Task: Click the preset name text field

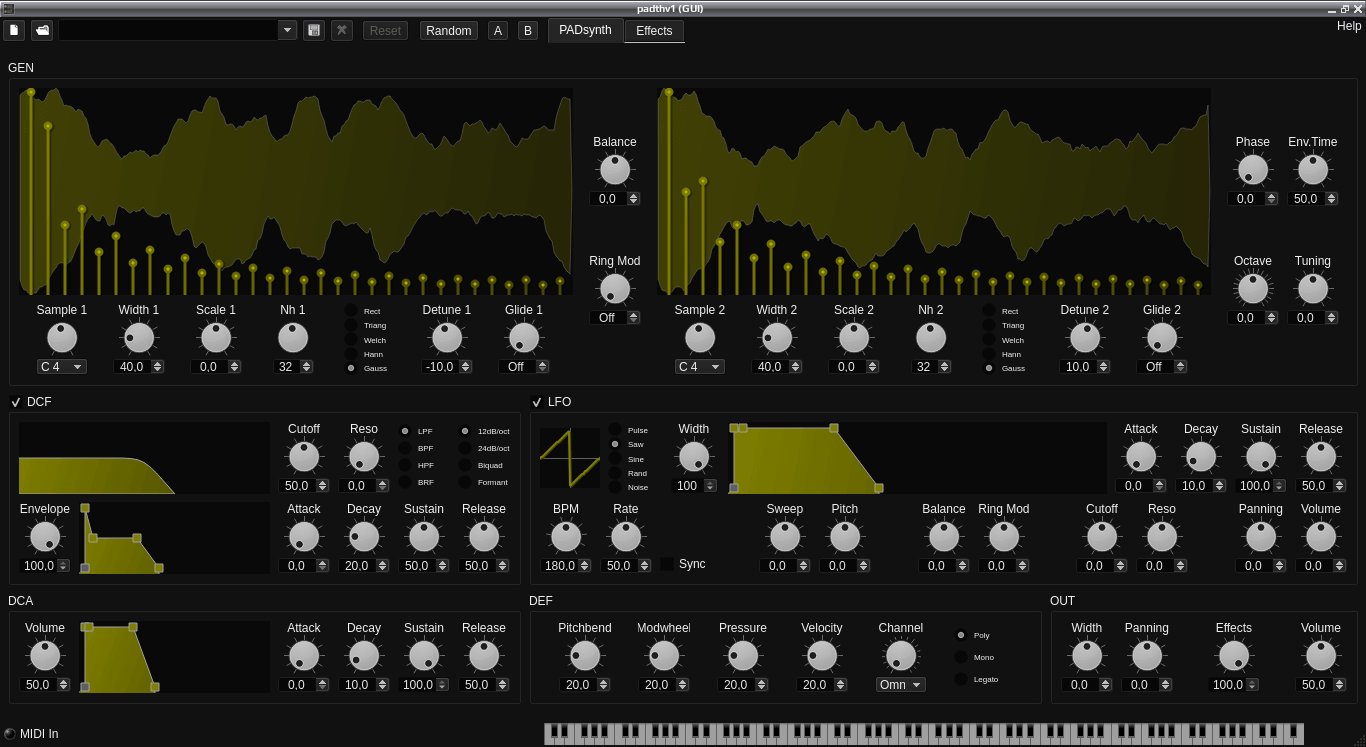Action: tap(168, 30)
